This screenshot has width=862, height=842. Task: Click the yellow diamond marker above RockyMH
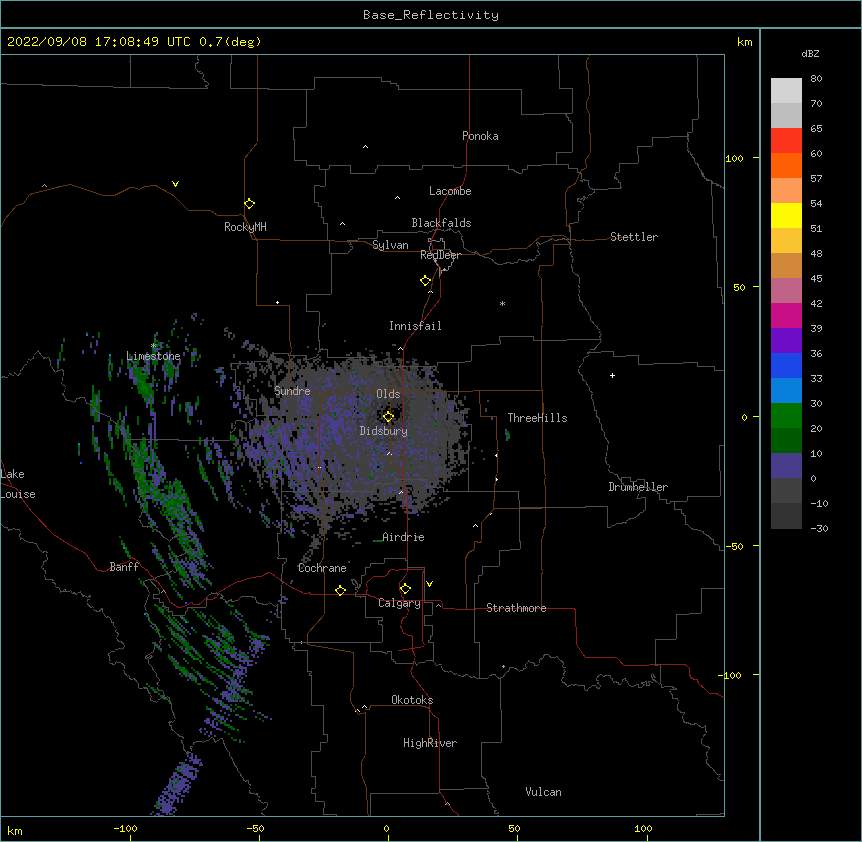pyautogui.click(x=249, y=204)
